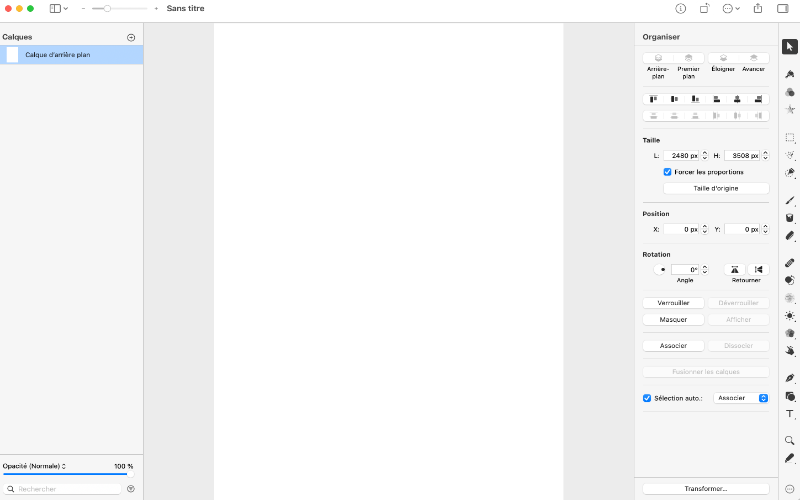Select the Paint brush tool
Screen dimensions: 800x500
click(x=789, y=200)
